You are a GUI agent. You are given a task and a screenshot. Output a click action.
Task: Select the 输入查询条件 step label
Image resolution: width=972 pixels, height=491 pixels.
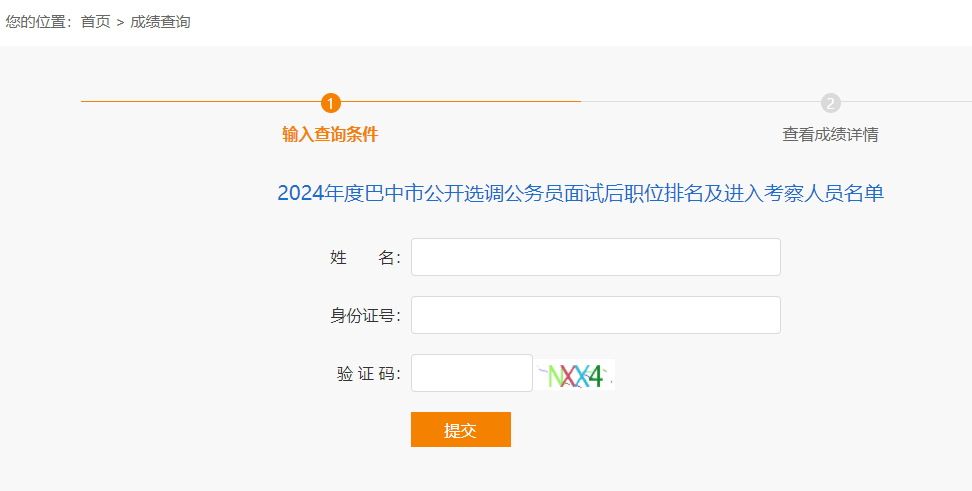coord(330,134)
